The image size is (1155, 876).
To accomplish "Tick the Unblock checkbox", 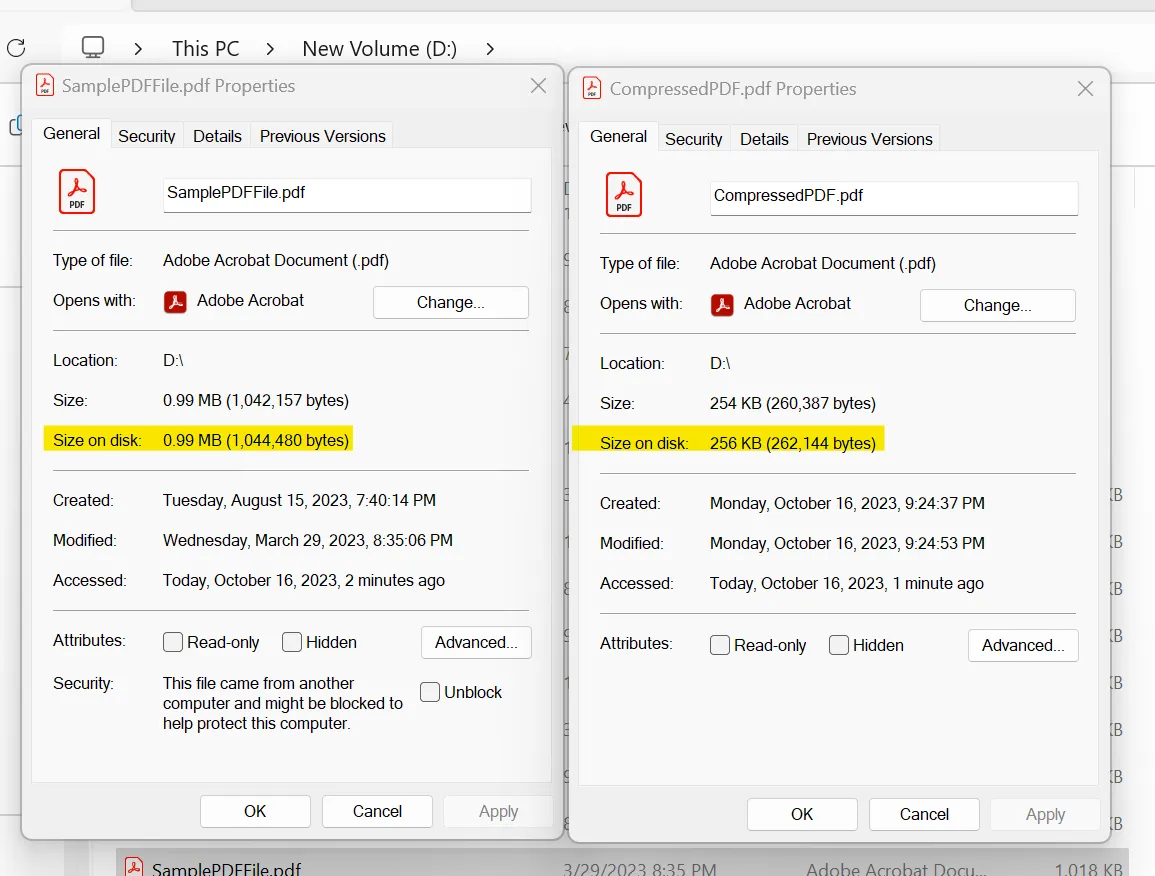I will point(430,692).
